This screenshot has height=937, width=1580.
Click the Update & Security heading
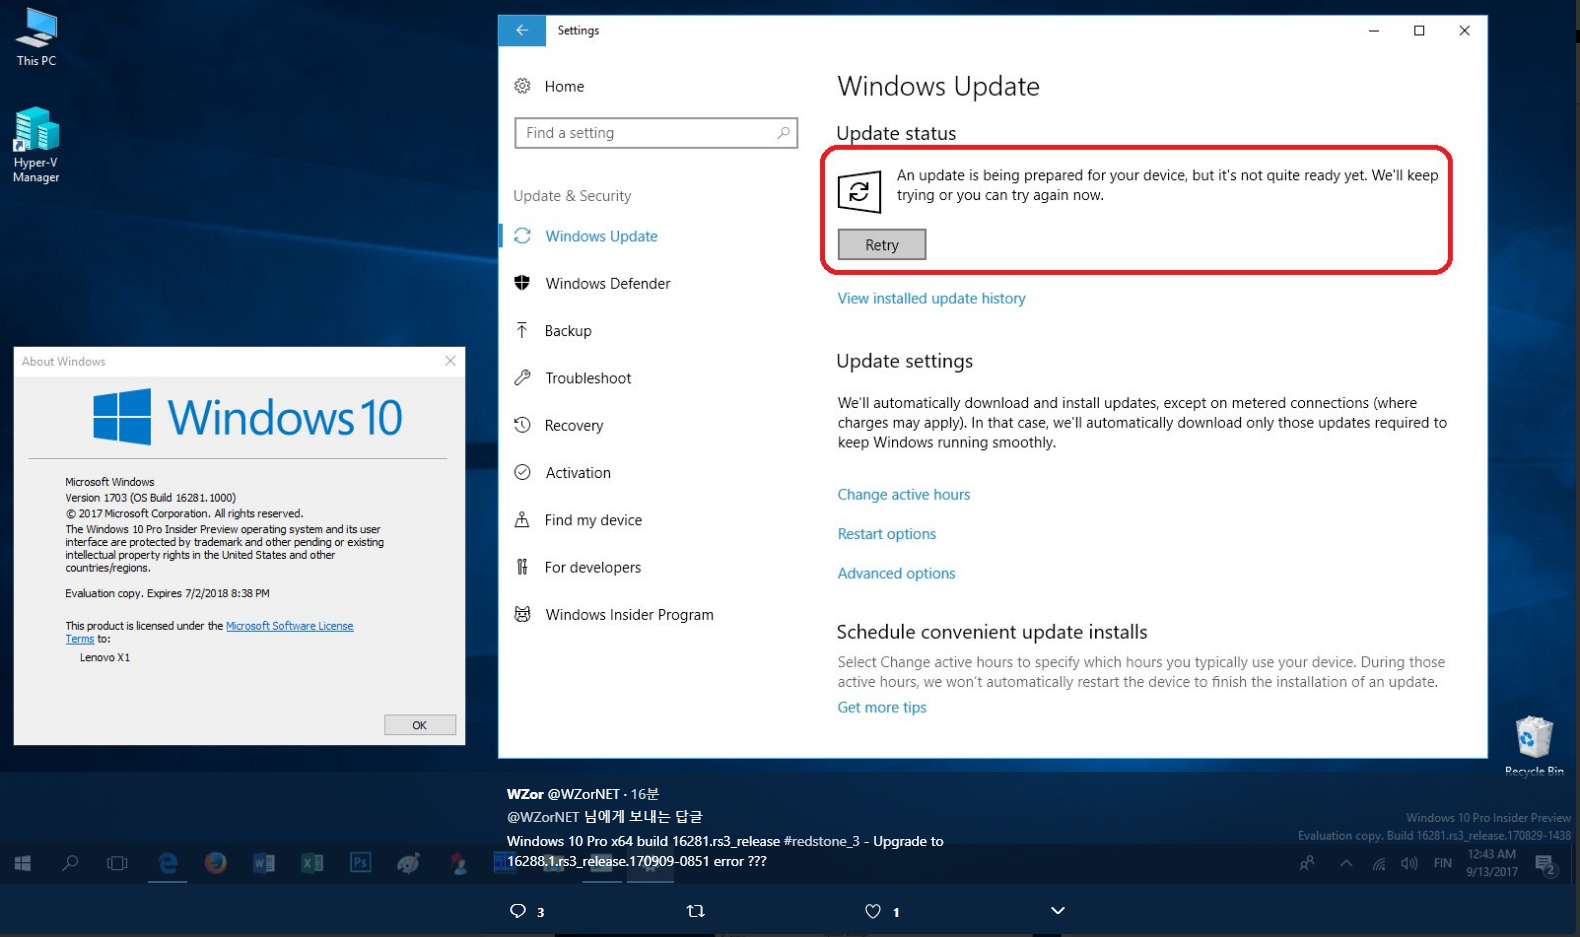(572, 196)
